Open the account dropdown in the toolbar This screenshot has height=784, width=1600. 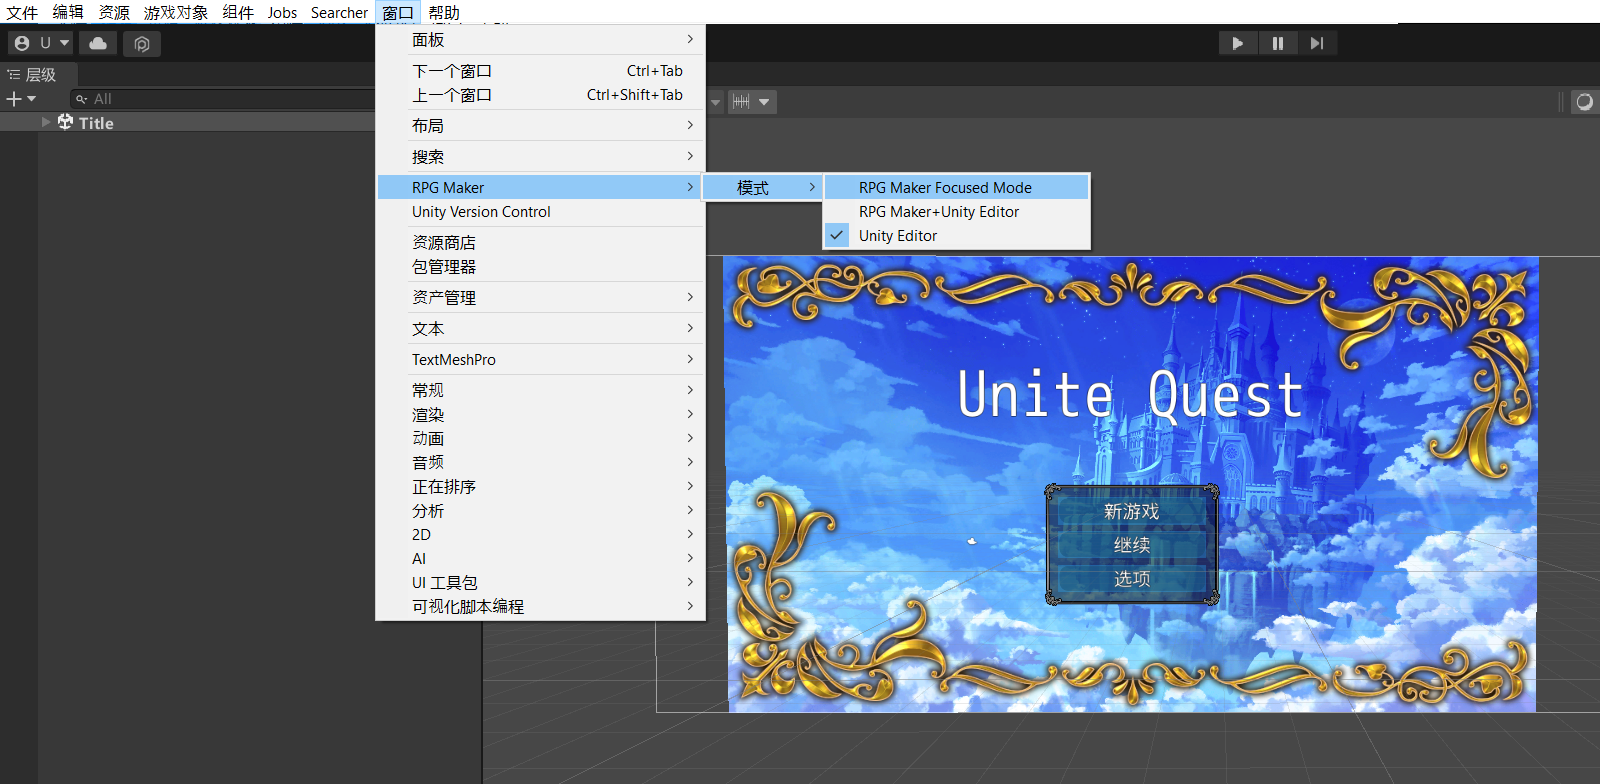pos(40,43)
